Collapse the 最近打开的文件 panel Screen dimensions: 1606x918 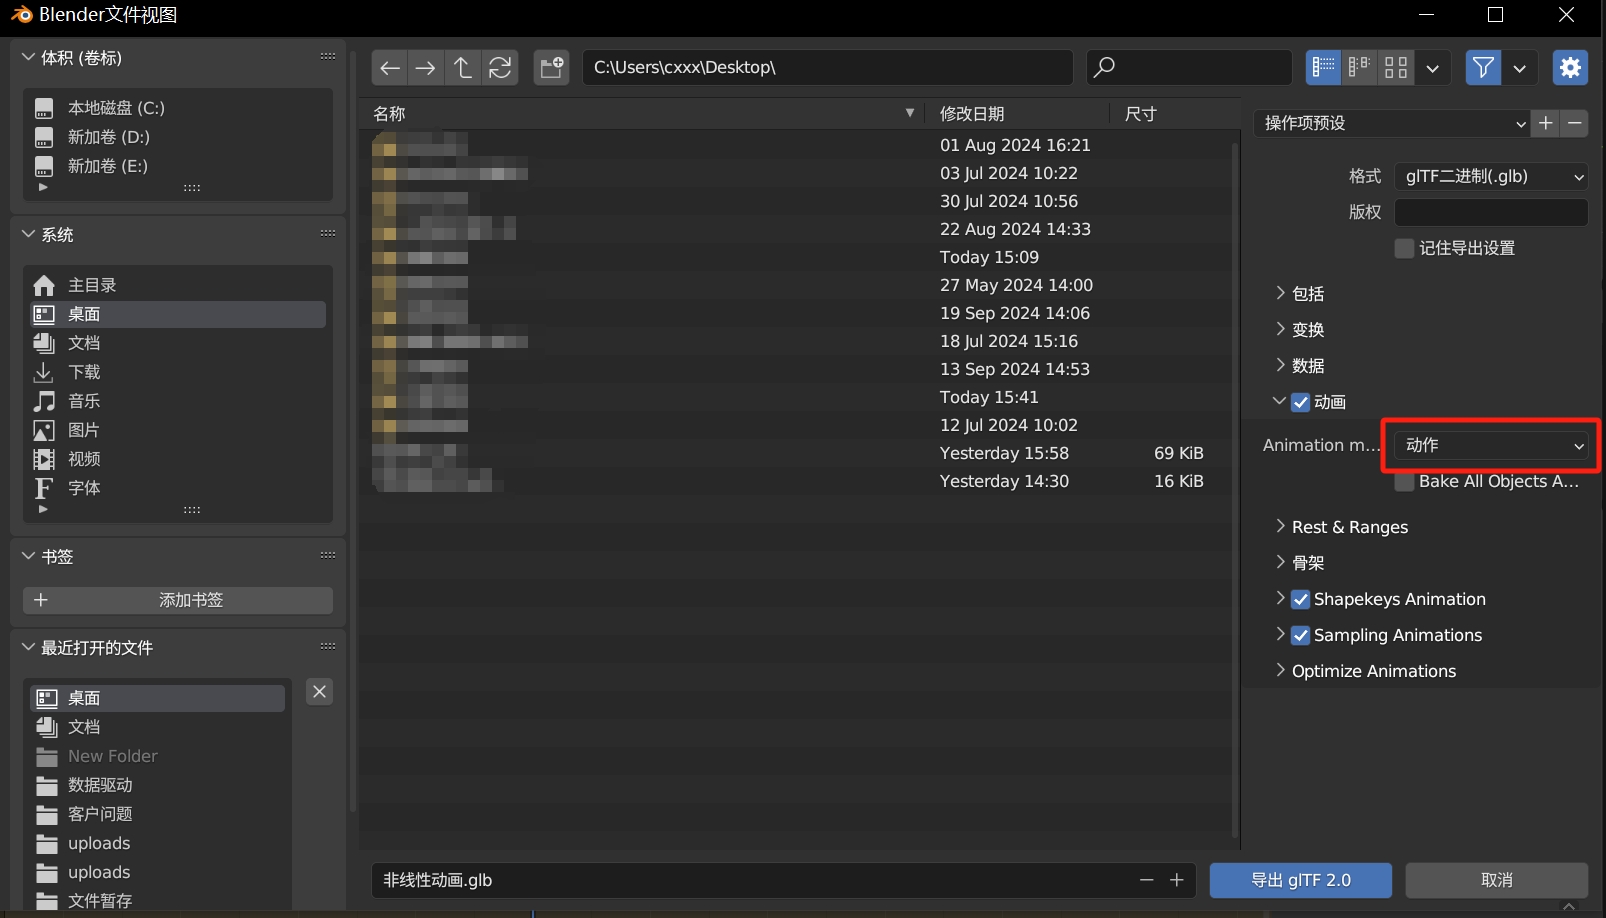click(x=28, y=647)
